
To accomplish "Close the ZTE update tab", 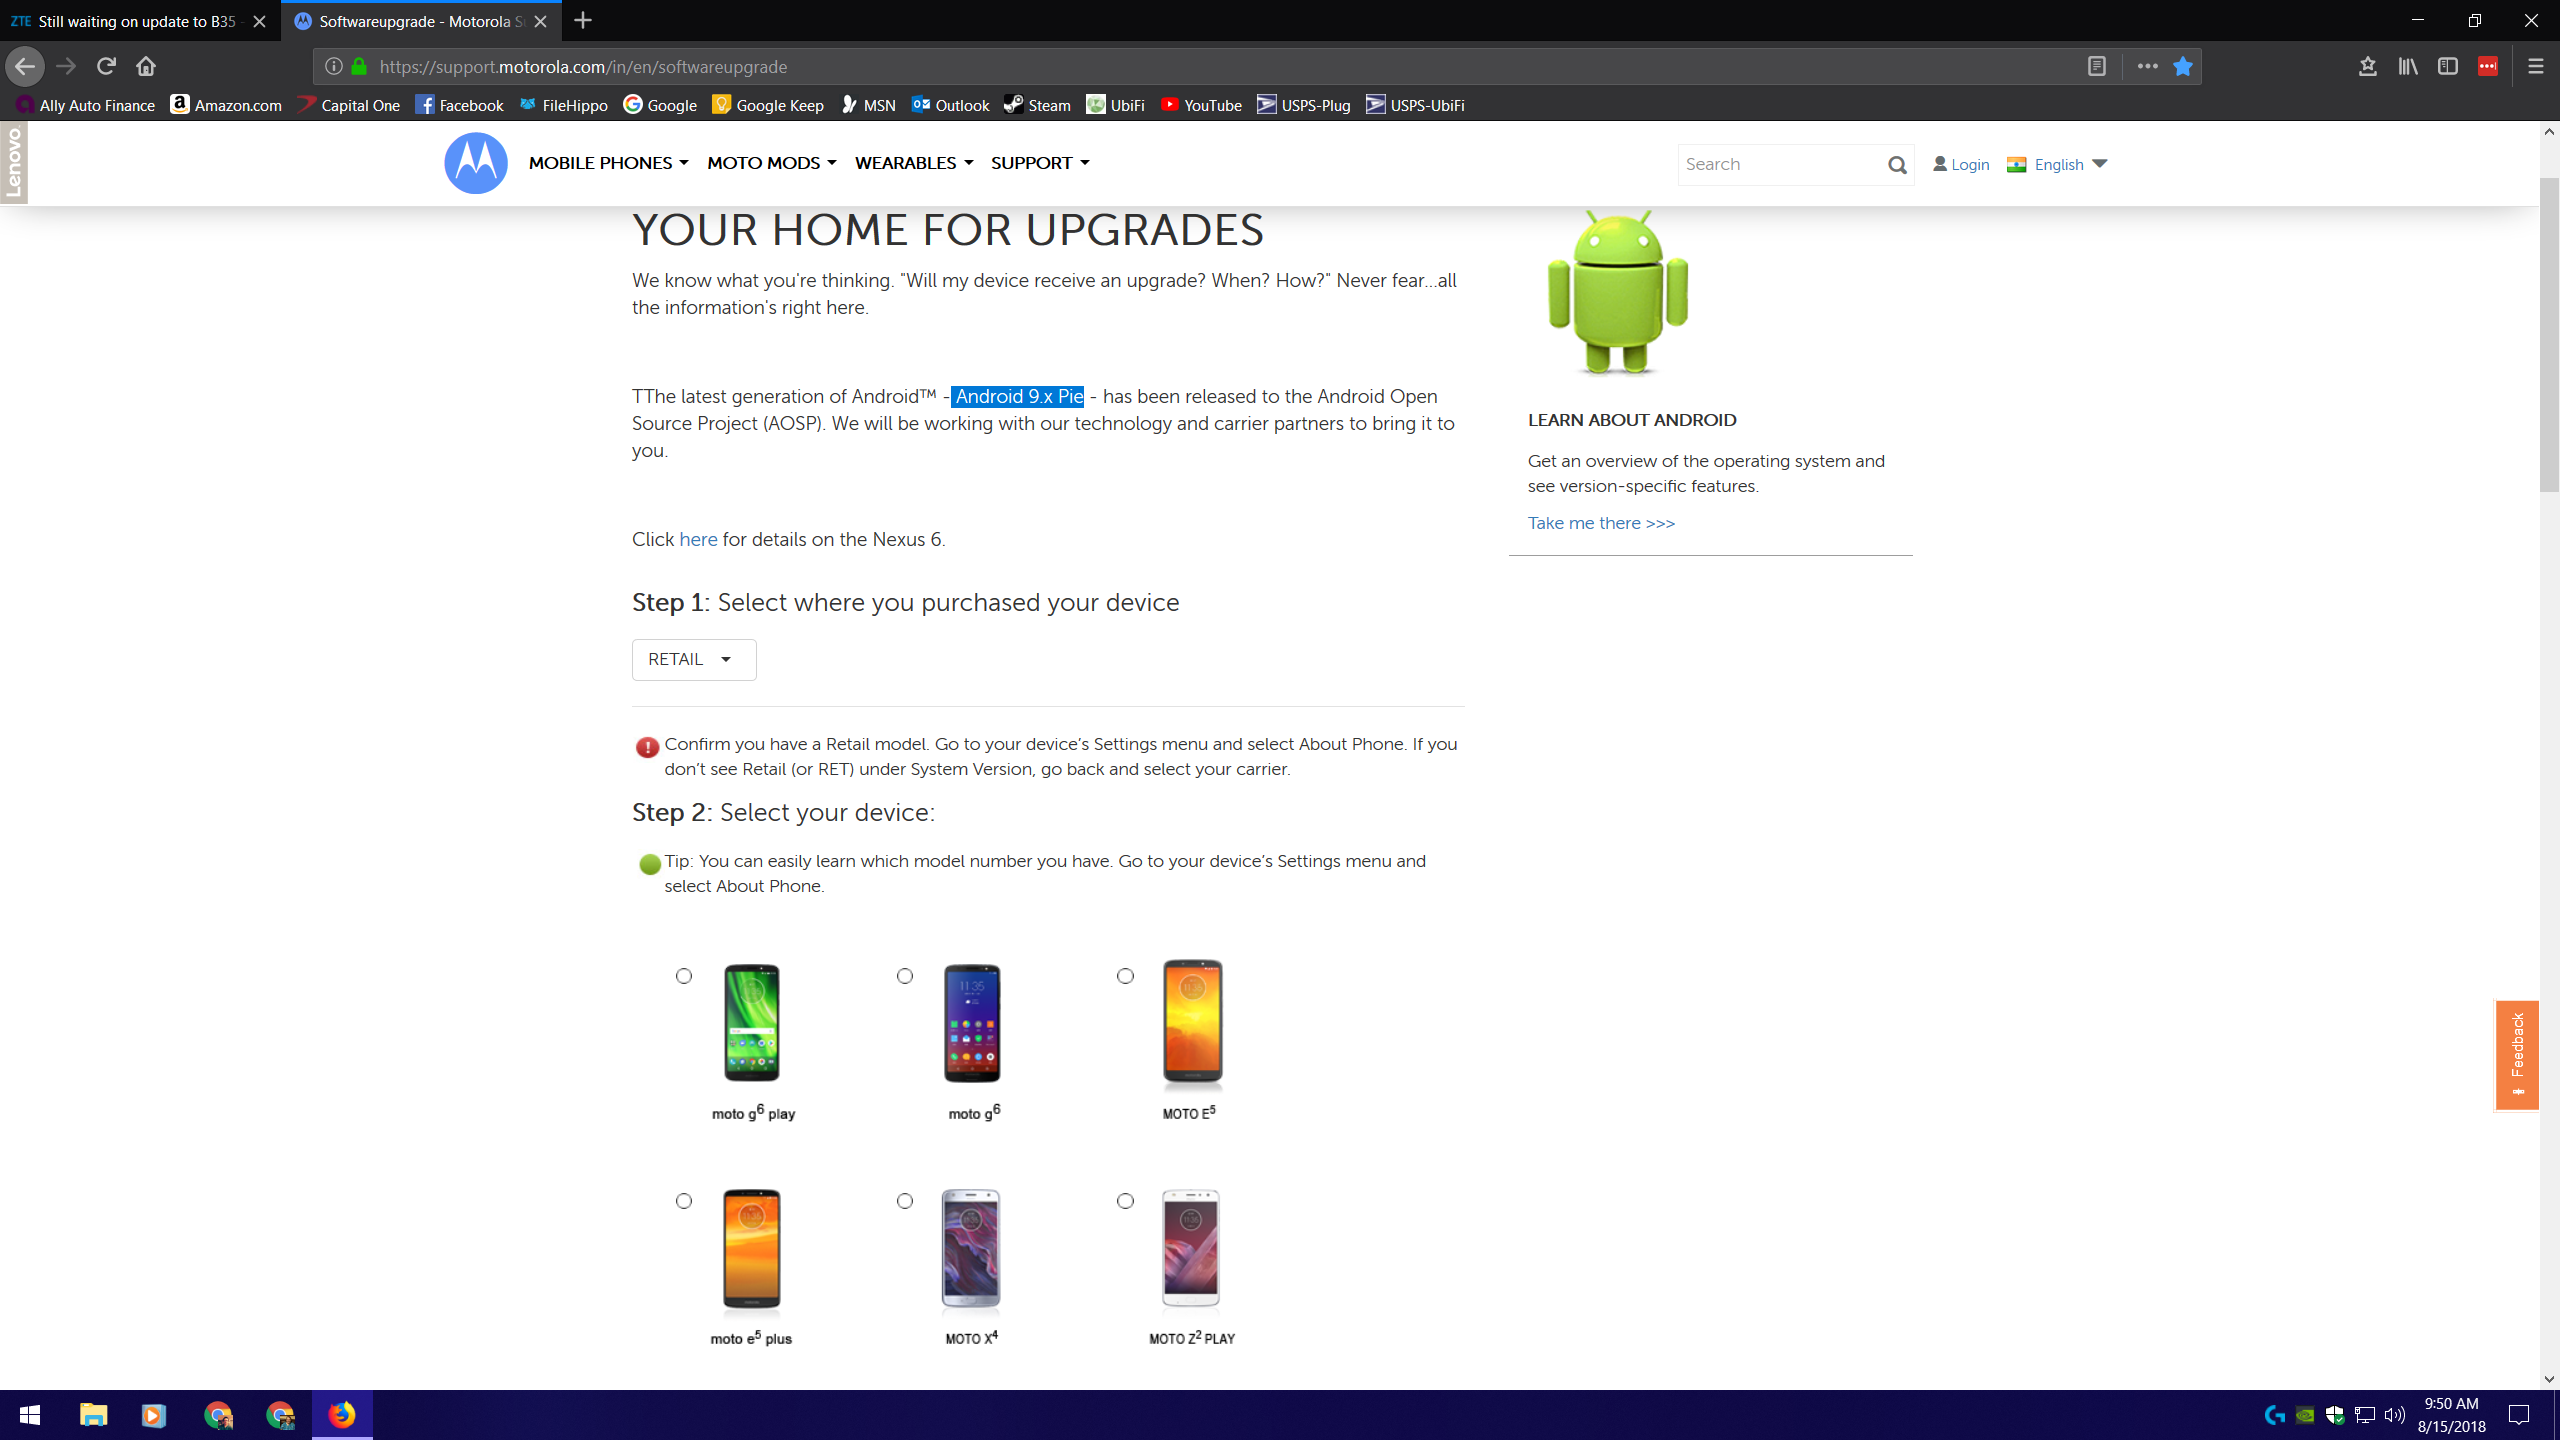I will [259, 21].
